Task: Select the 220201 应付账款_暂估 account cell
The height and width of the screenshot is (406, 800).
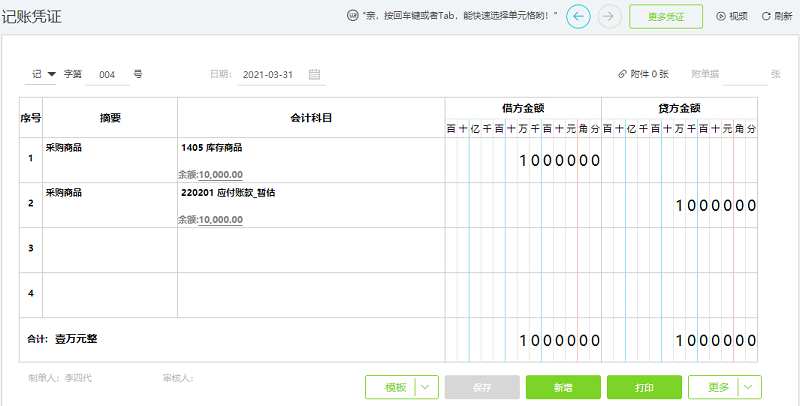Action: [311, 205]
